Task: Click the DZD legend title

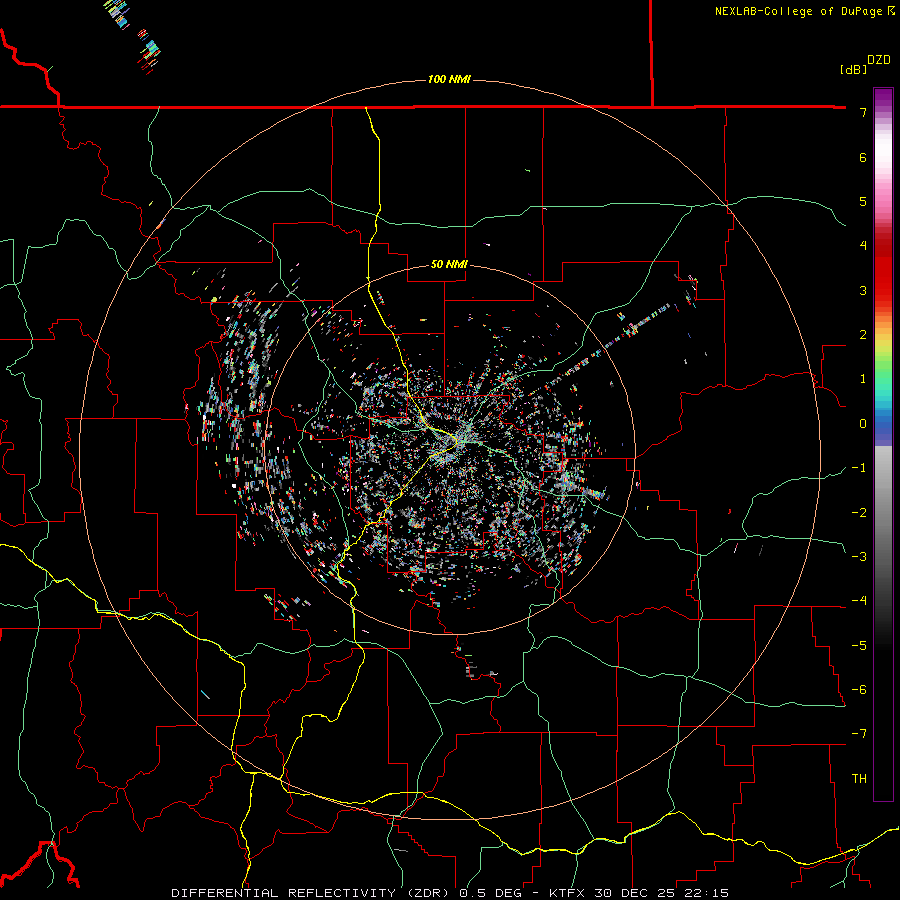Action: pos(879,60)
